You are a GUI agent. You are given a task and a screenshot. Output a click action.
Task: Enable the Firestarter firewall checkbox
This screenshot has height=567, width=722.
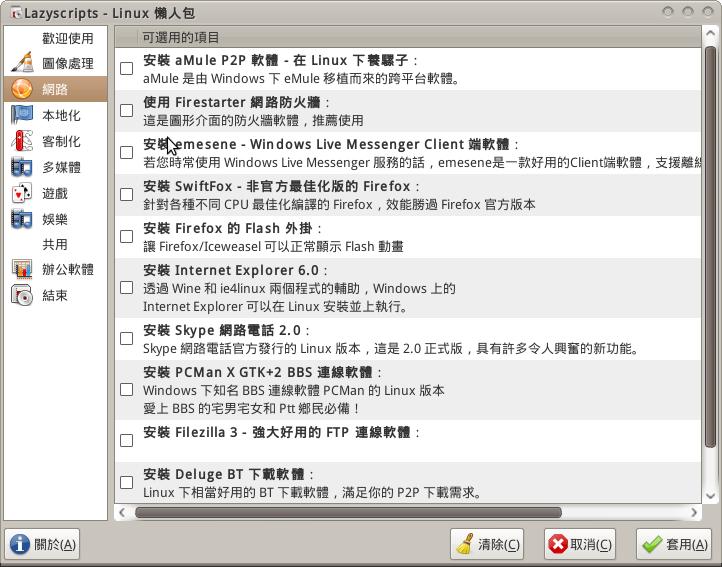tap(127, 111)
